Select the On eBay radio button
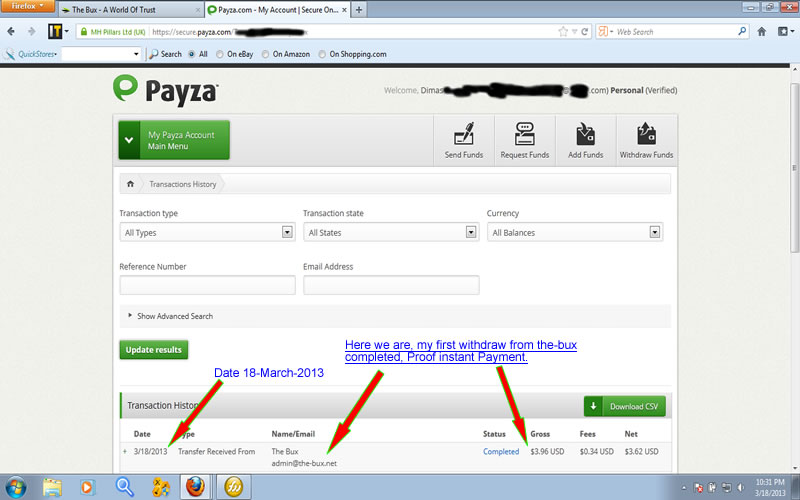The height and width of the screenshot is (500, 800). point(219,54)
